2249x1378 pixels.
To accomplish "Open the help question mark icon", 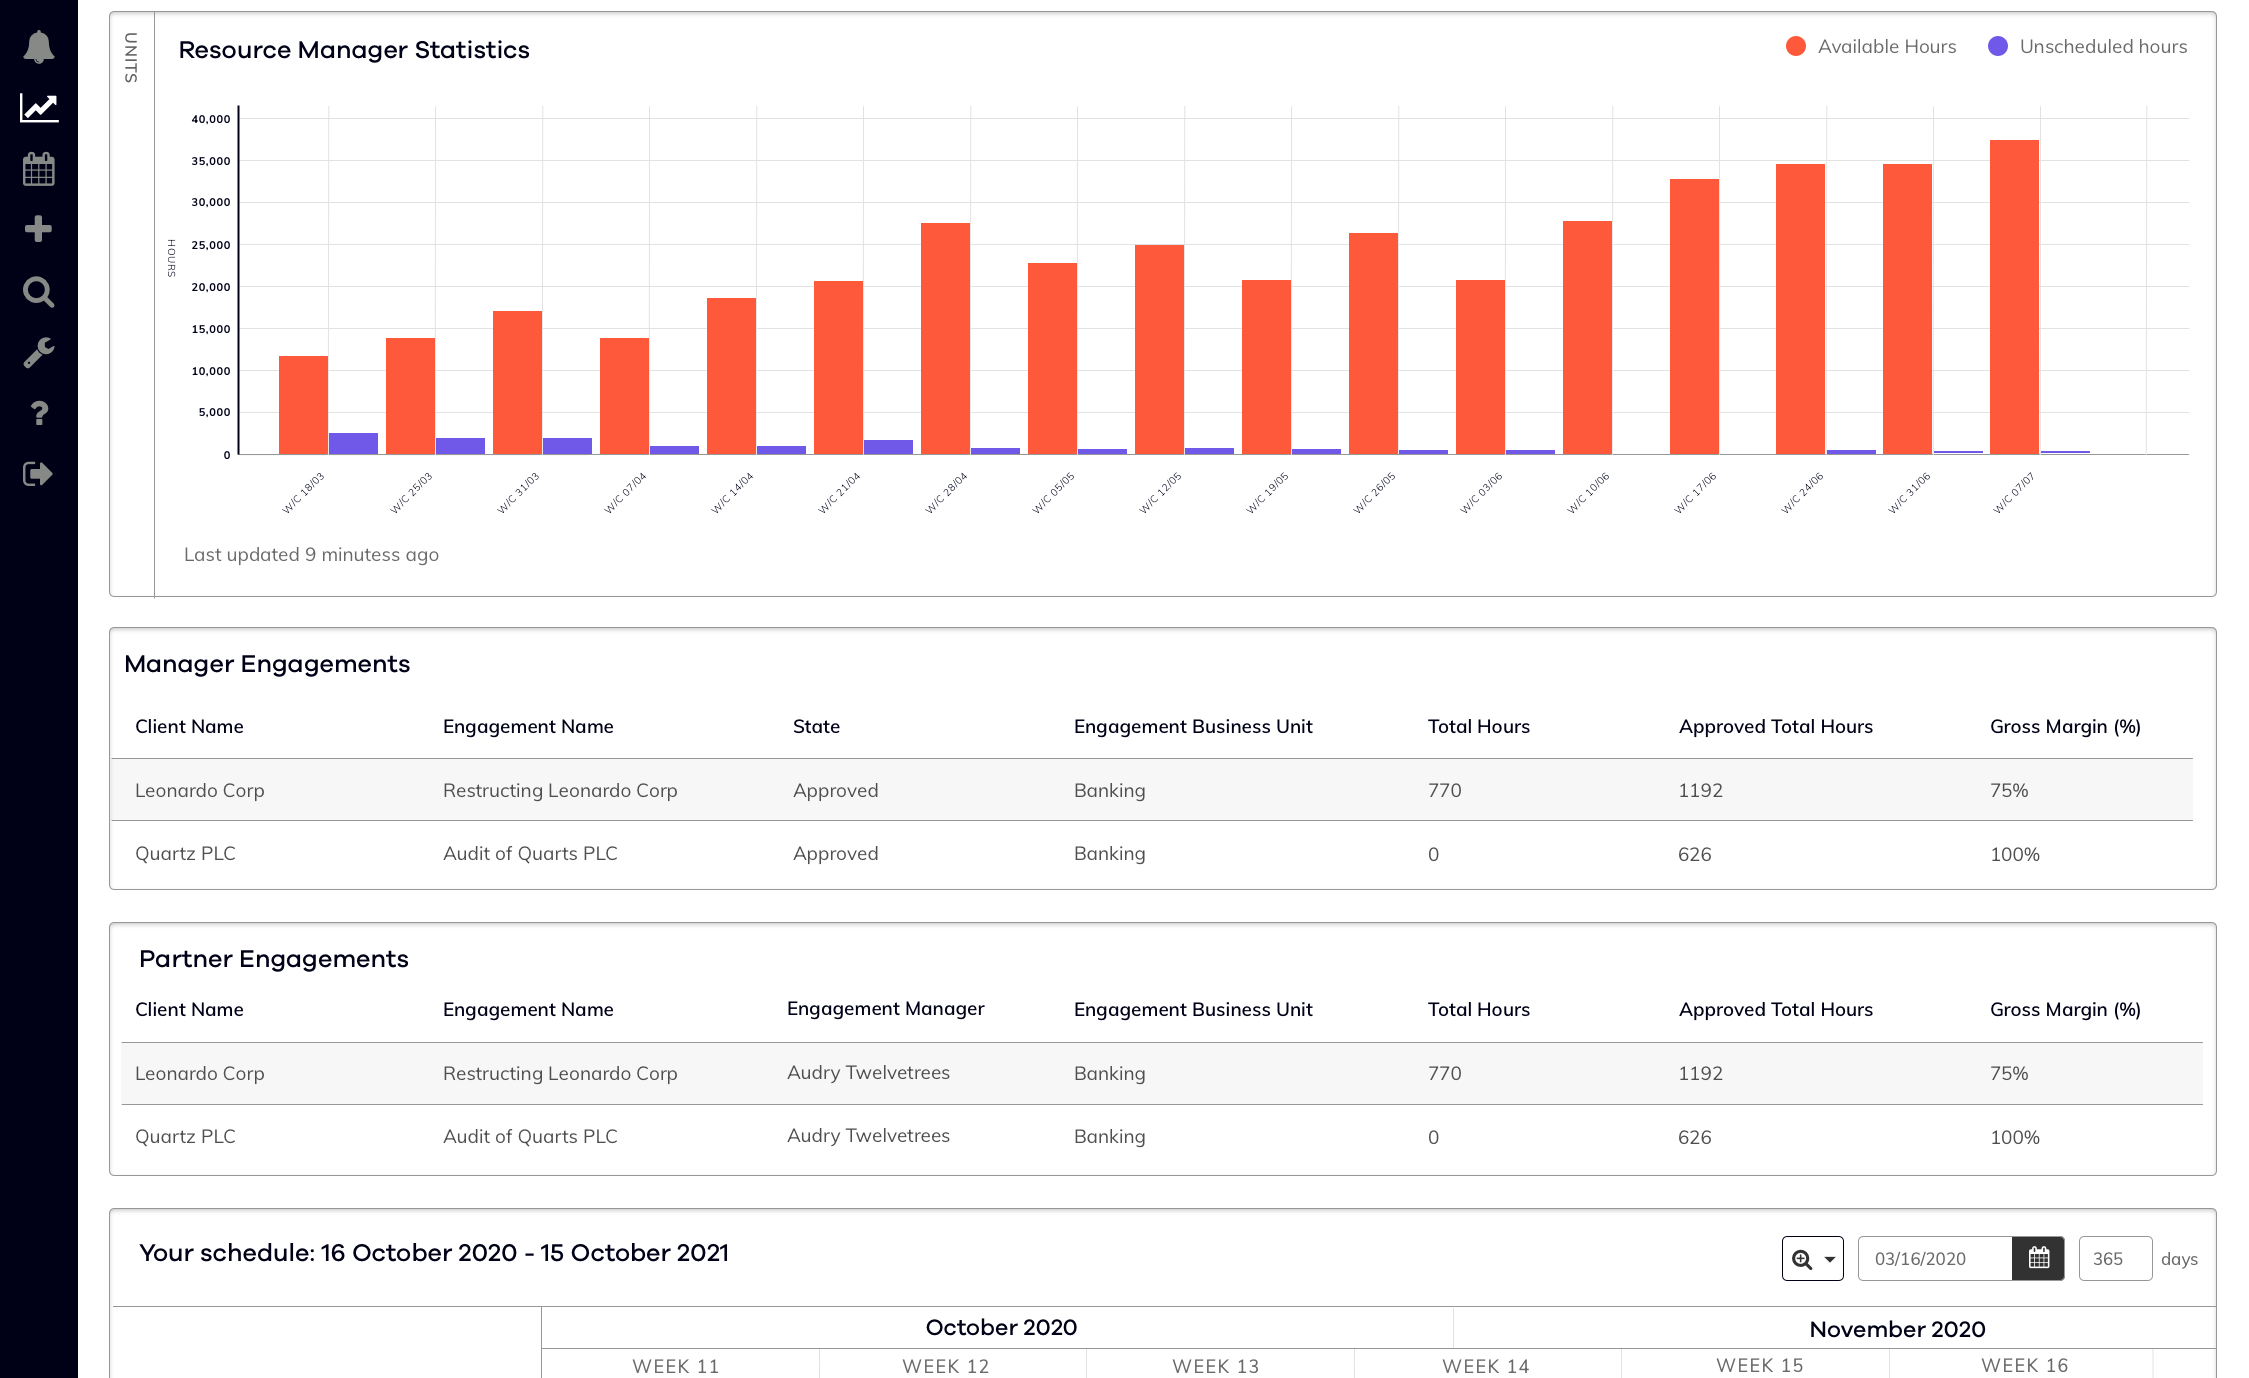I will click(x=38, y=413).
